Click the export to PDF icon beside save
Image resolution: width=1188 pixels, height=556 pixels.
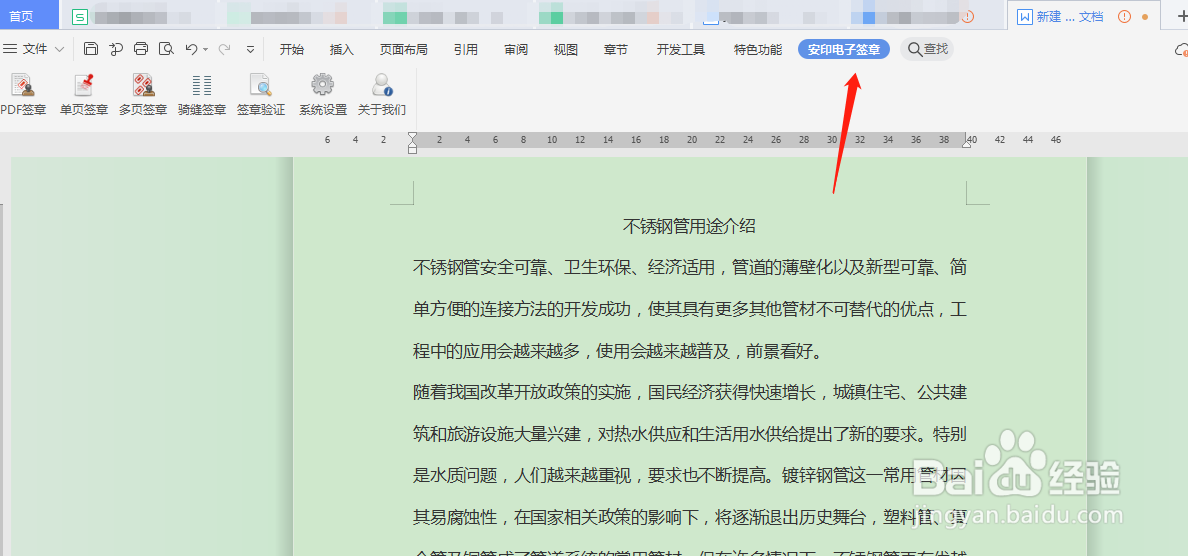click(x=116, y=49)
